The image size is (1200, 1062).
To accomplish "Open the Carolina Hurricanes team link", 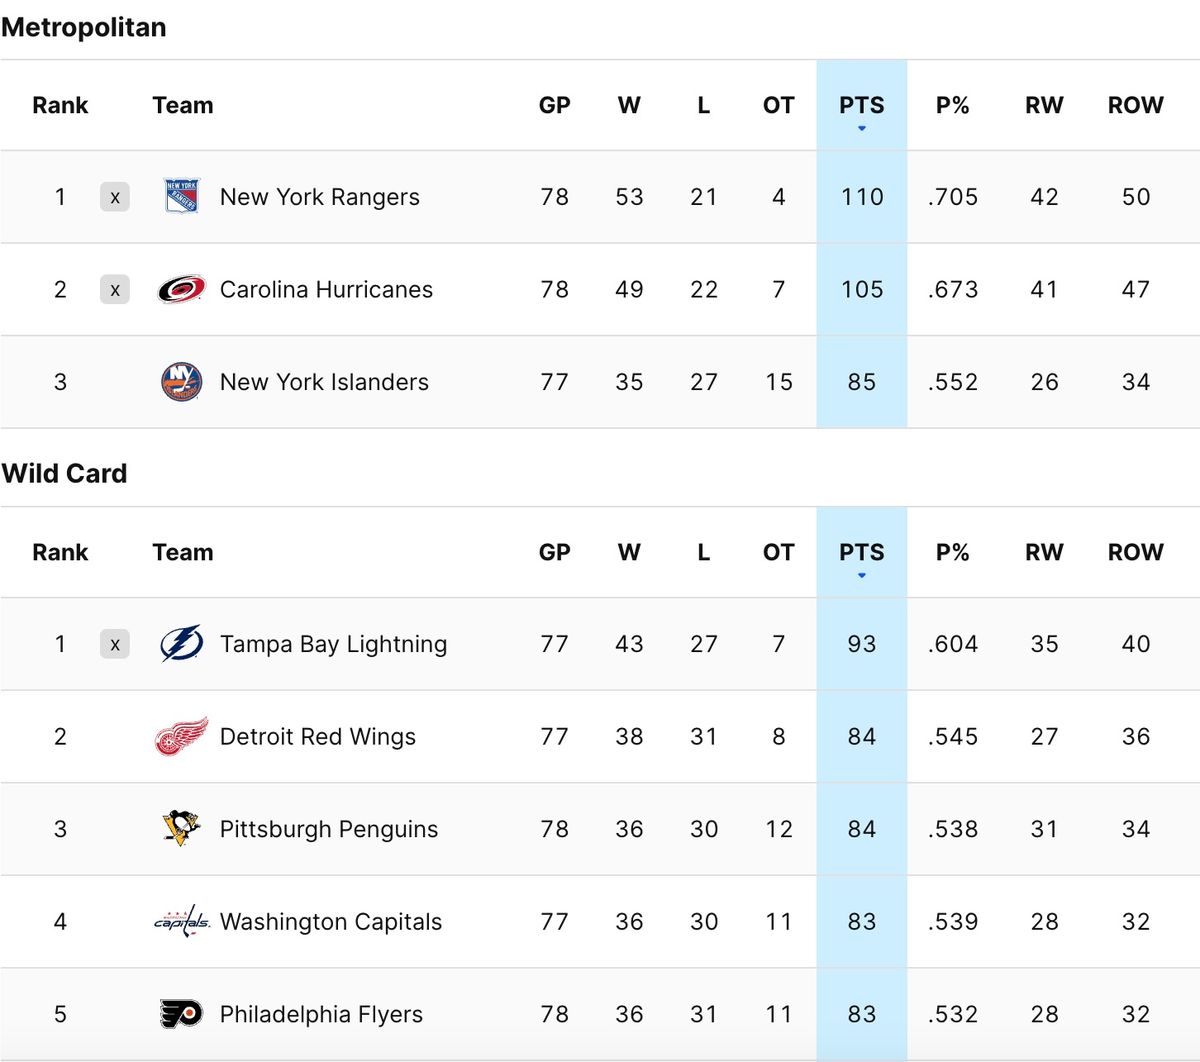I will tap(326, 289).
